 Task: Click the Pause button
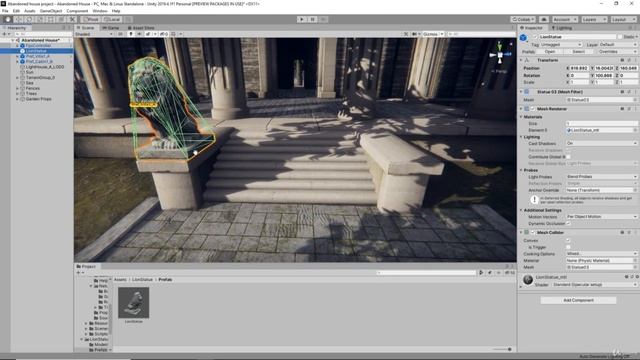(313, 19)
